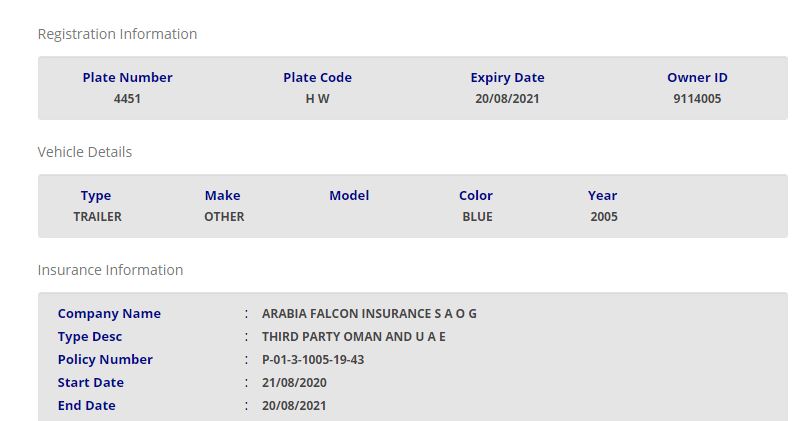The width and height of the screenshot is (809, 421).
Task: Select the Third Party Oman and UAE text
Action: (353, 337)
